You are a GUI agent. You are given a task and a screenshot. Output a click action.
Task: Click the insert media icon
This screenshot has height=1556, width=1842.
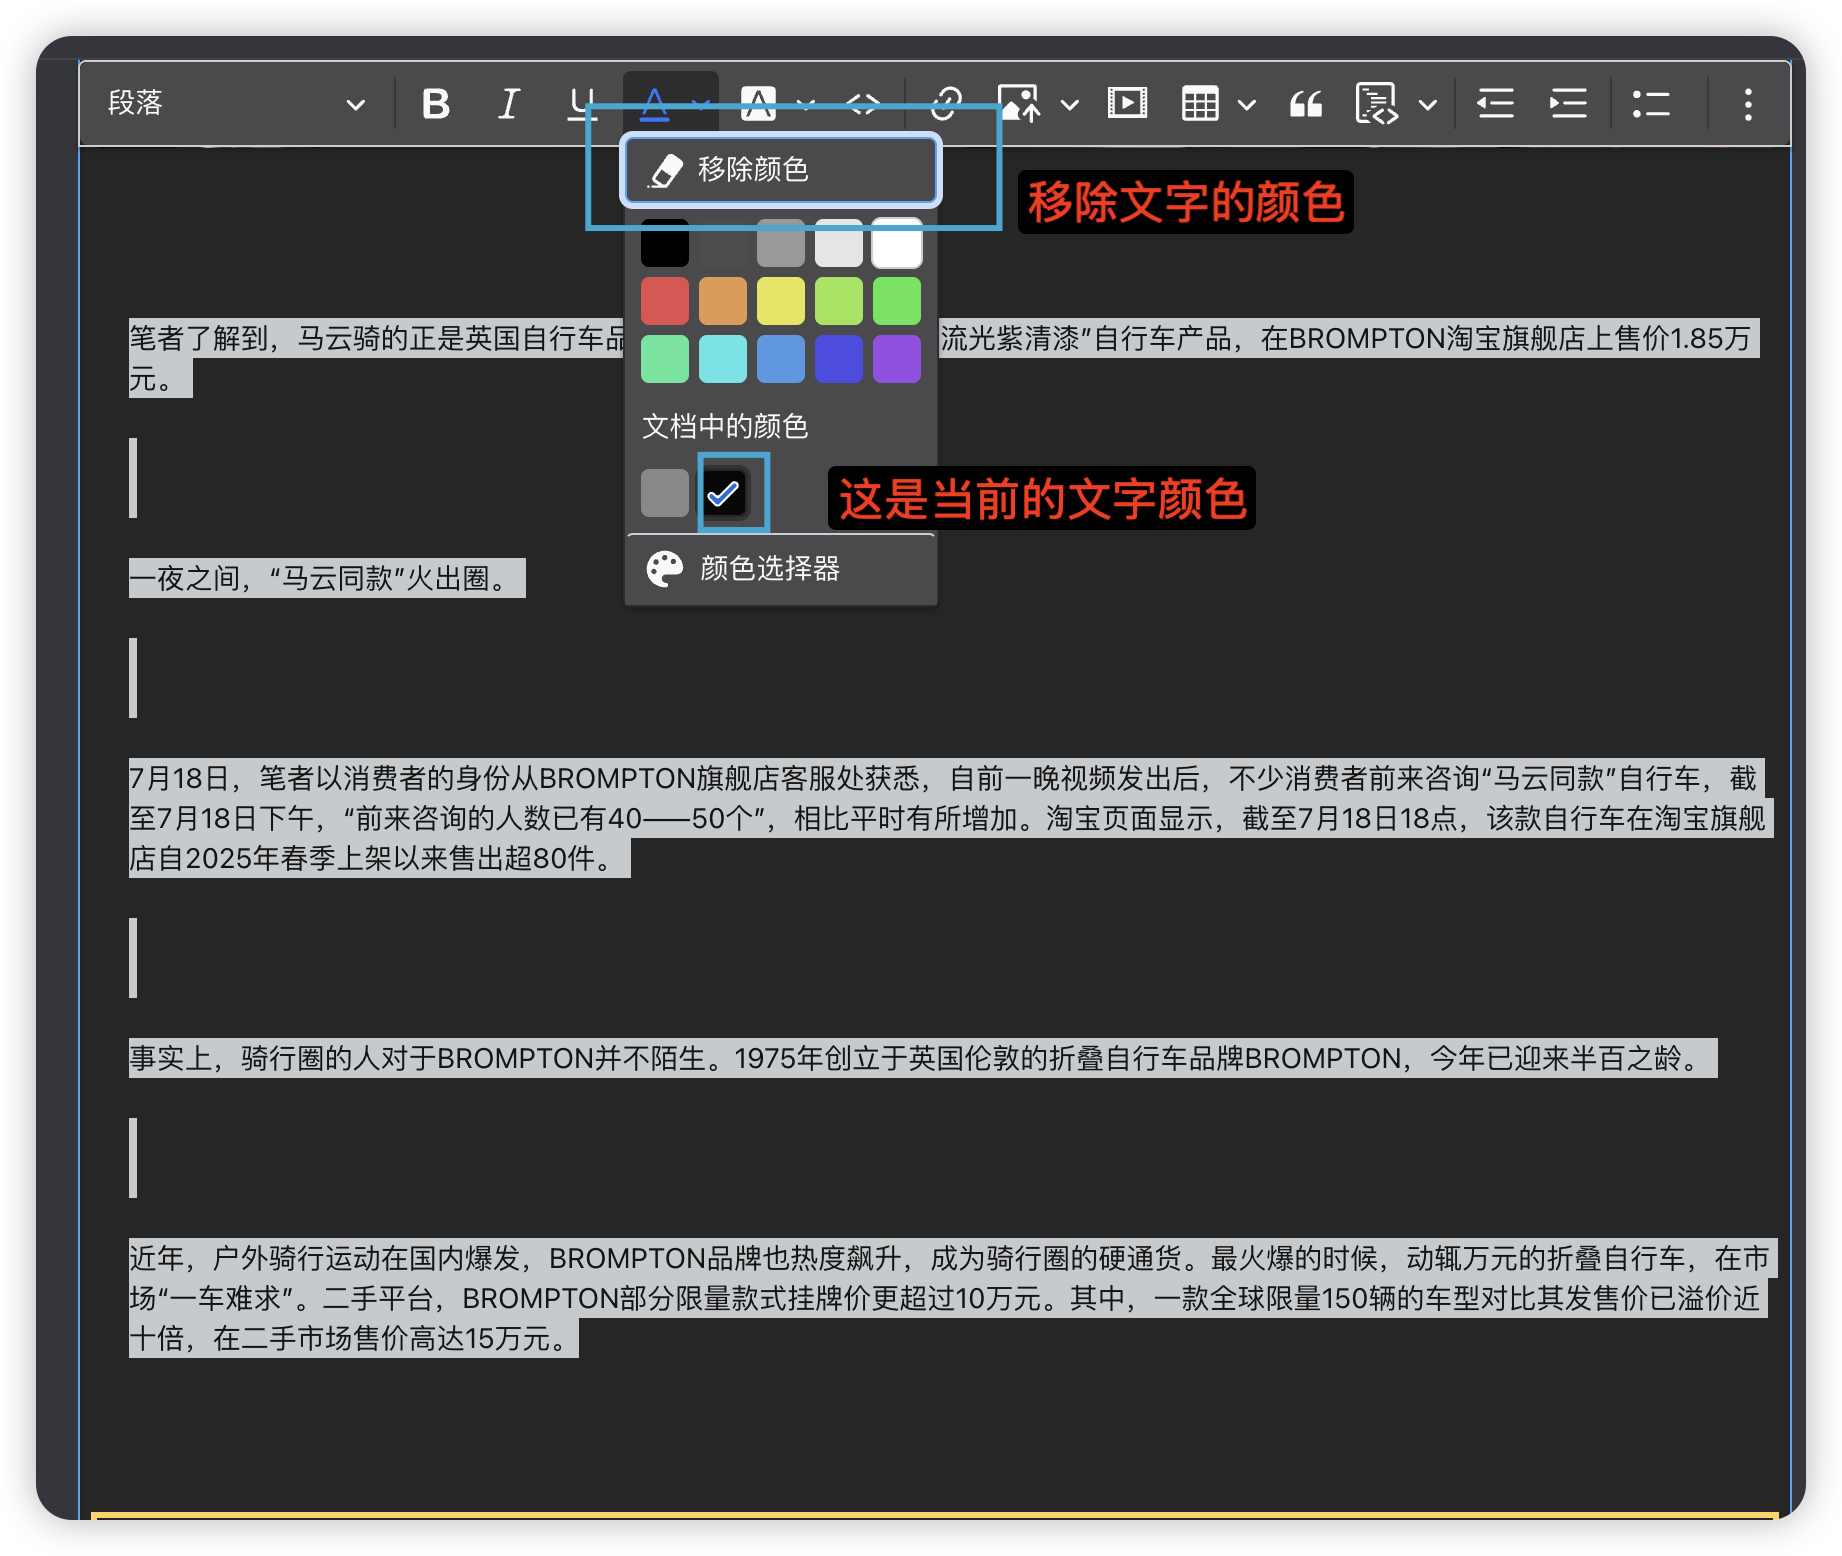click(1127, 104)
